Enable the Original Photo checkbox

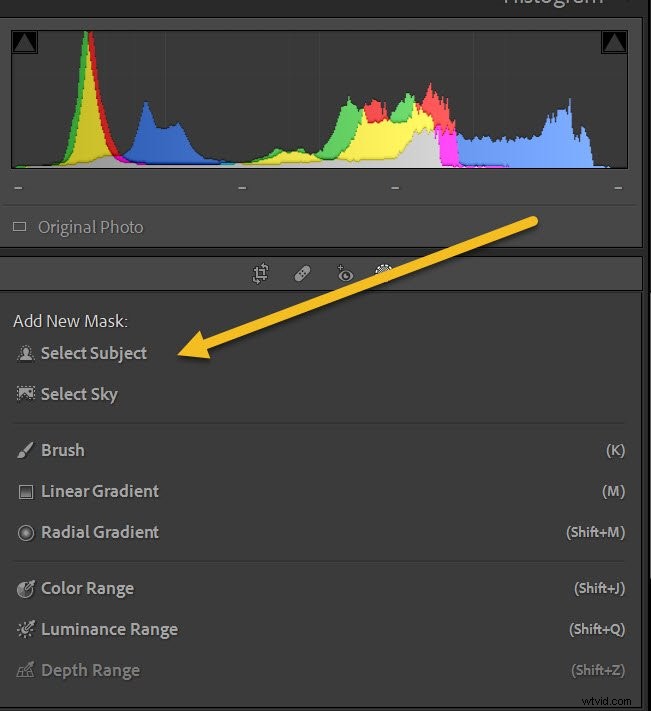click(x=19, y=226)
